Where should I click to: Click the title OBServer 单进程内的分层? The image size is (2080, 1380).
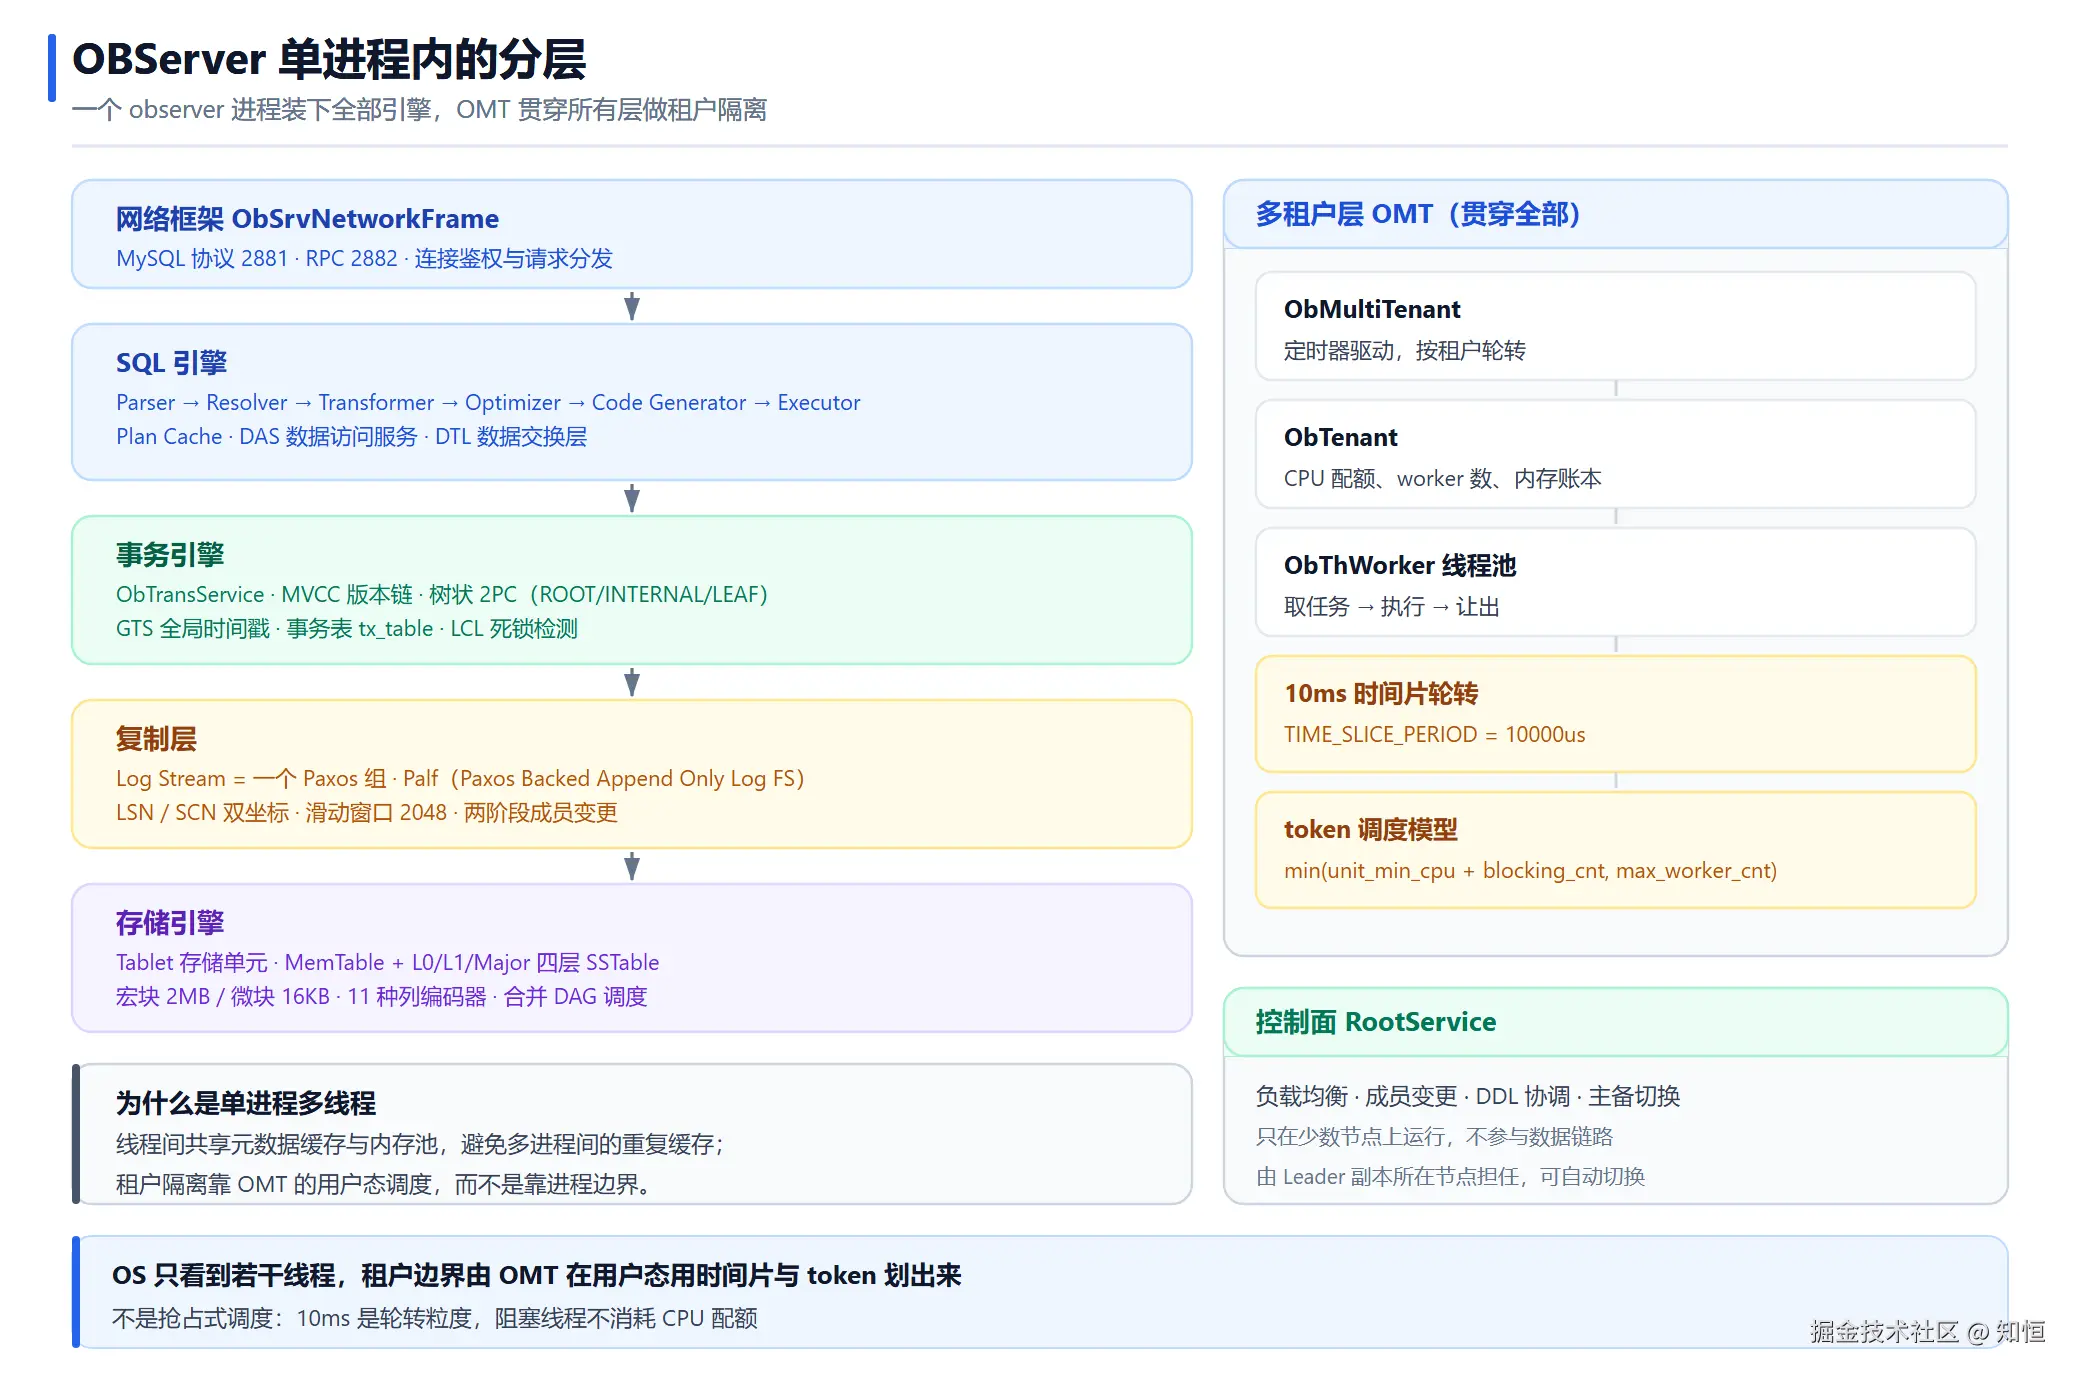[x=329, y=60]
